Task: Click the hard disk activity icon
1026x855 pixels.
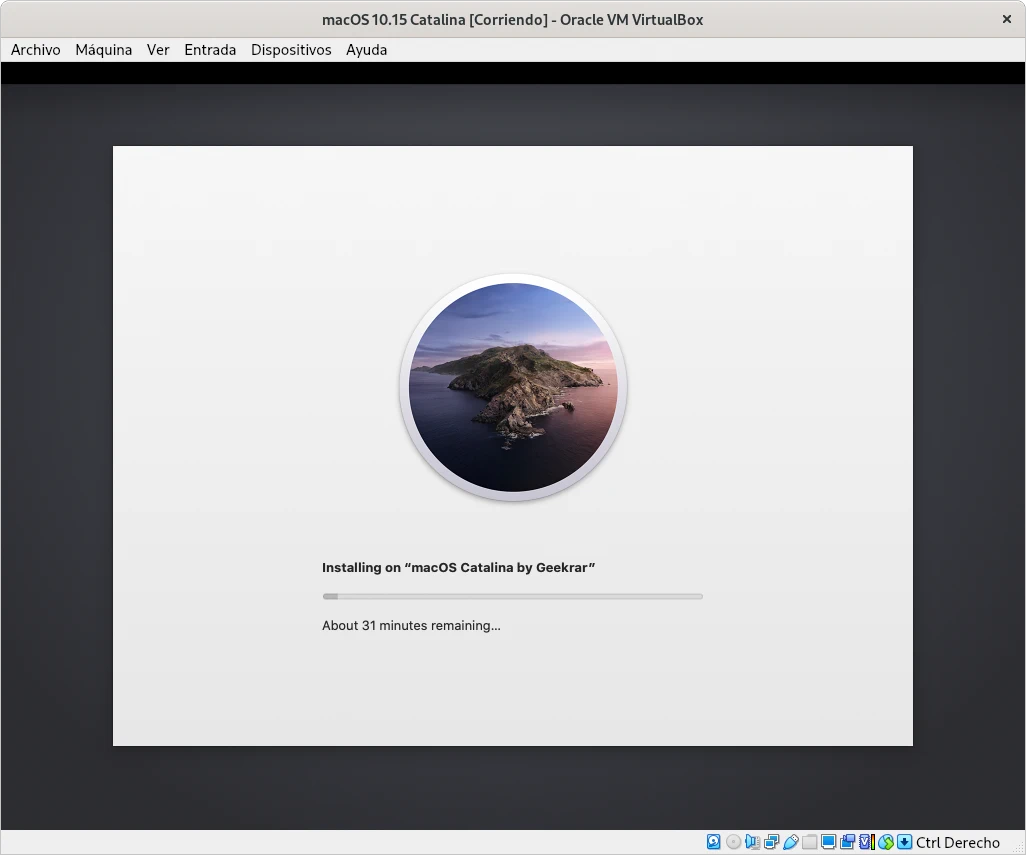Action: coord(714,842)
